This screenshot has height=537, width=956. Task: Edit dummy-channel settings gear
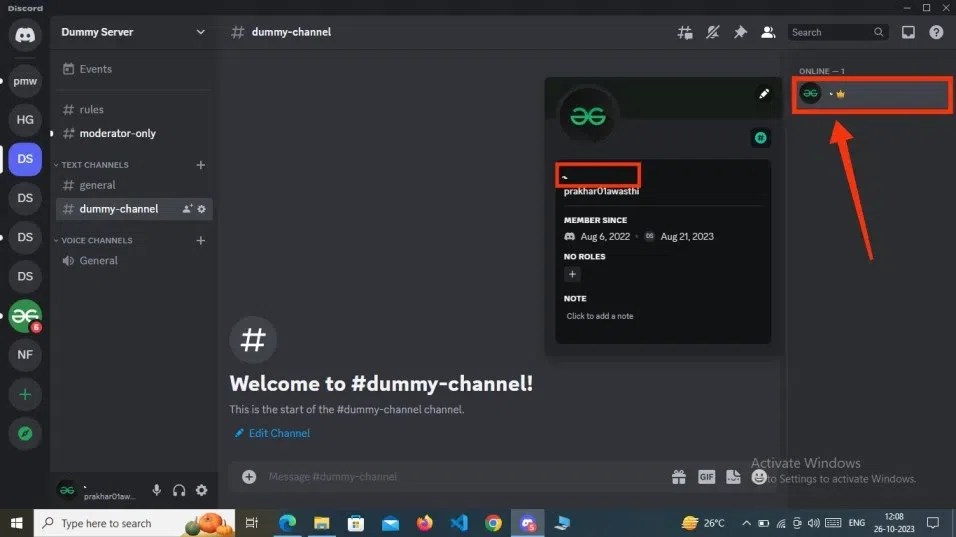coord(202,209)
